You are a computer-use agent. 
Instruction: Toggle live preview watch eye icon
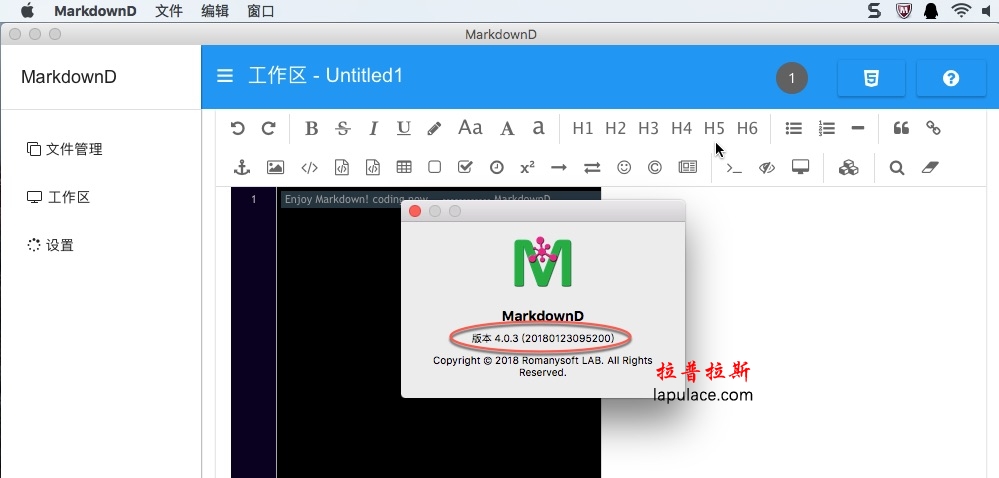tap(767, 168)
